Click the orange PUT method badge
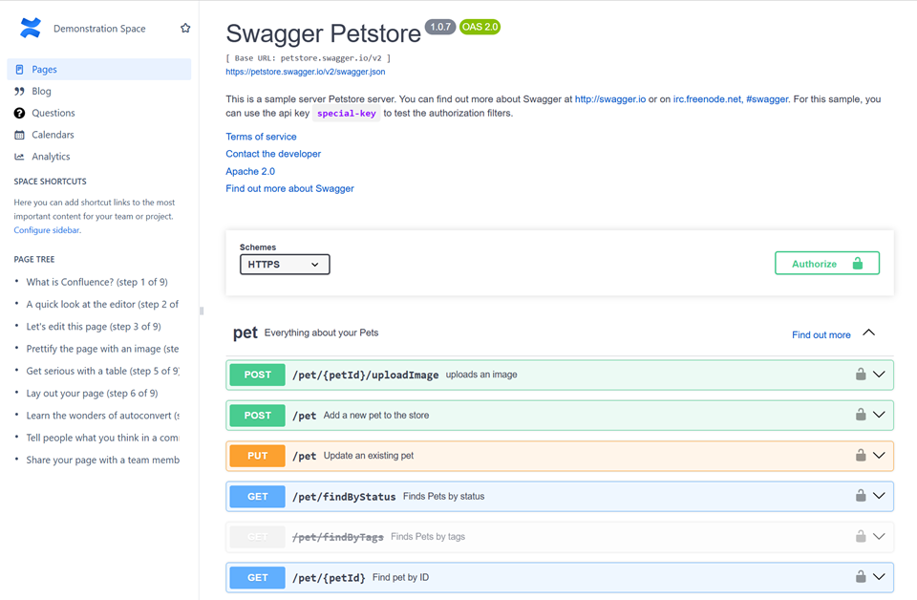 257,455
